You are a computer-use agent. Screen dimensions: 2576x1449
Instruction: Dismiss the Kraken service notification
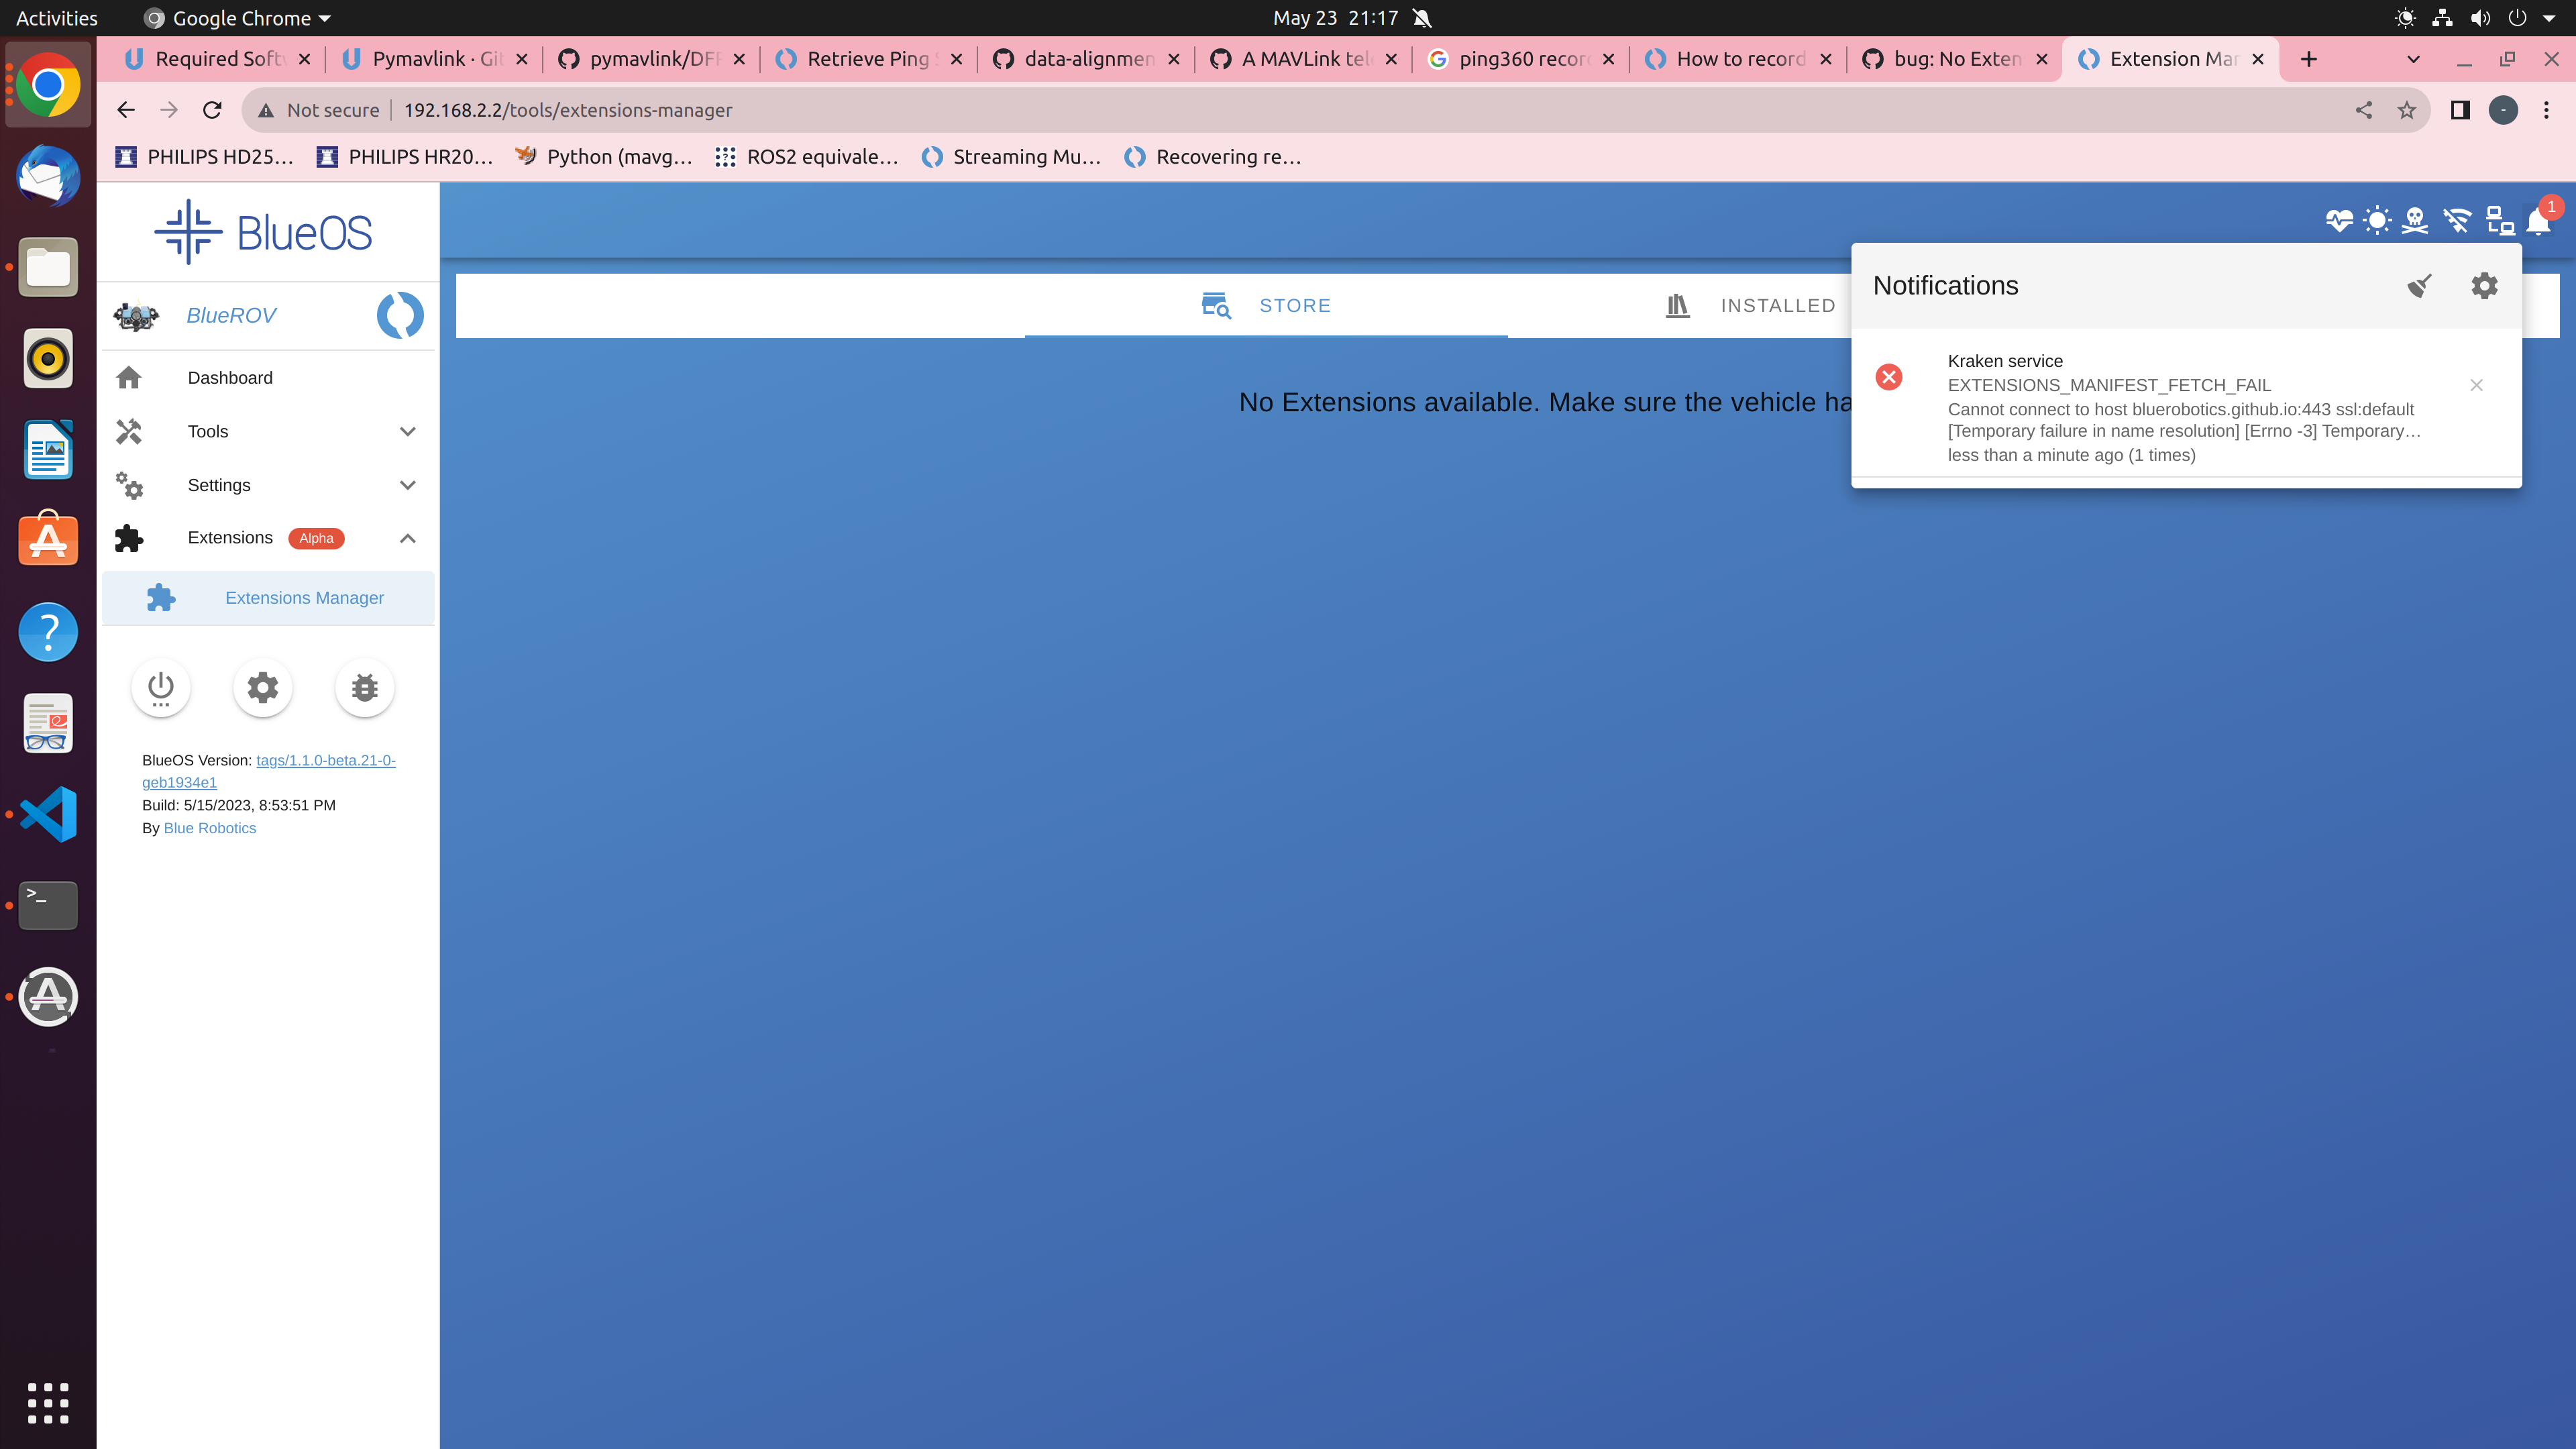(x=2476, y=384)
